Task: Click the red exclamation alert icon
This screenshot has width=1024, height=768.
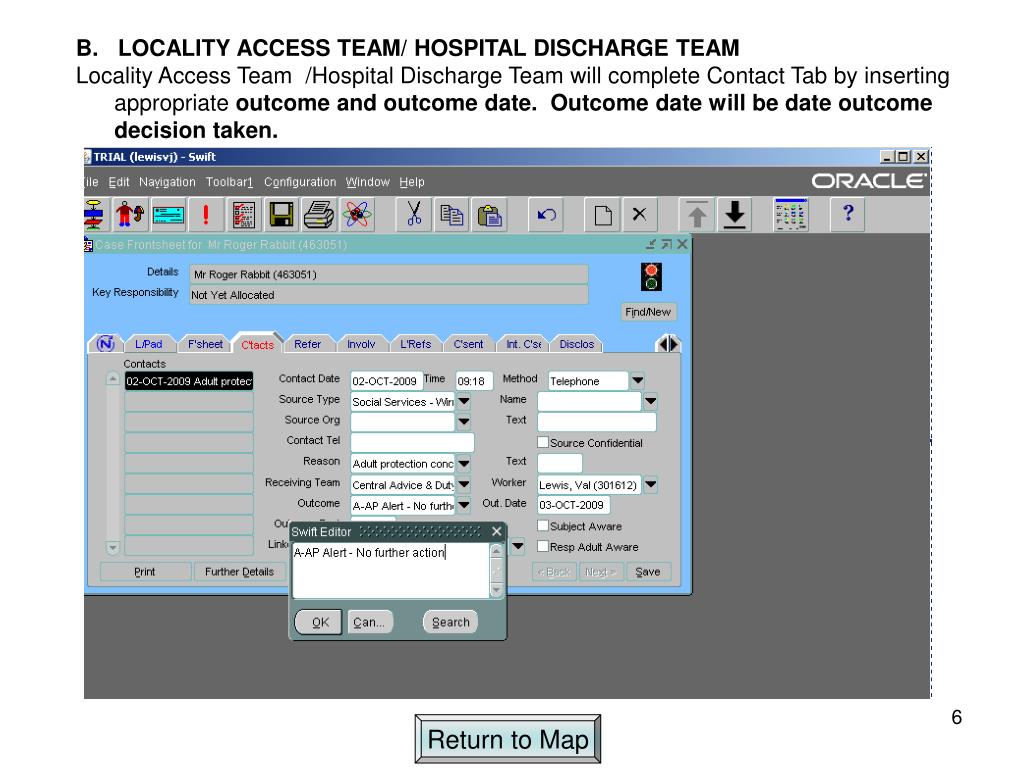Action: [x=206, y=214]
